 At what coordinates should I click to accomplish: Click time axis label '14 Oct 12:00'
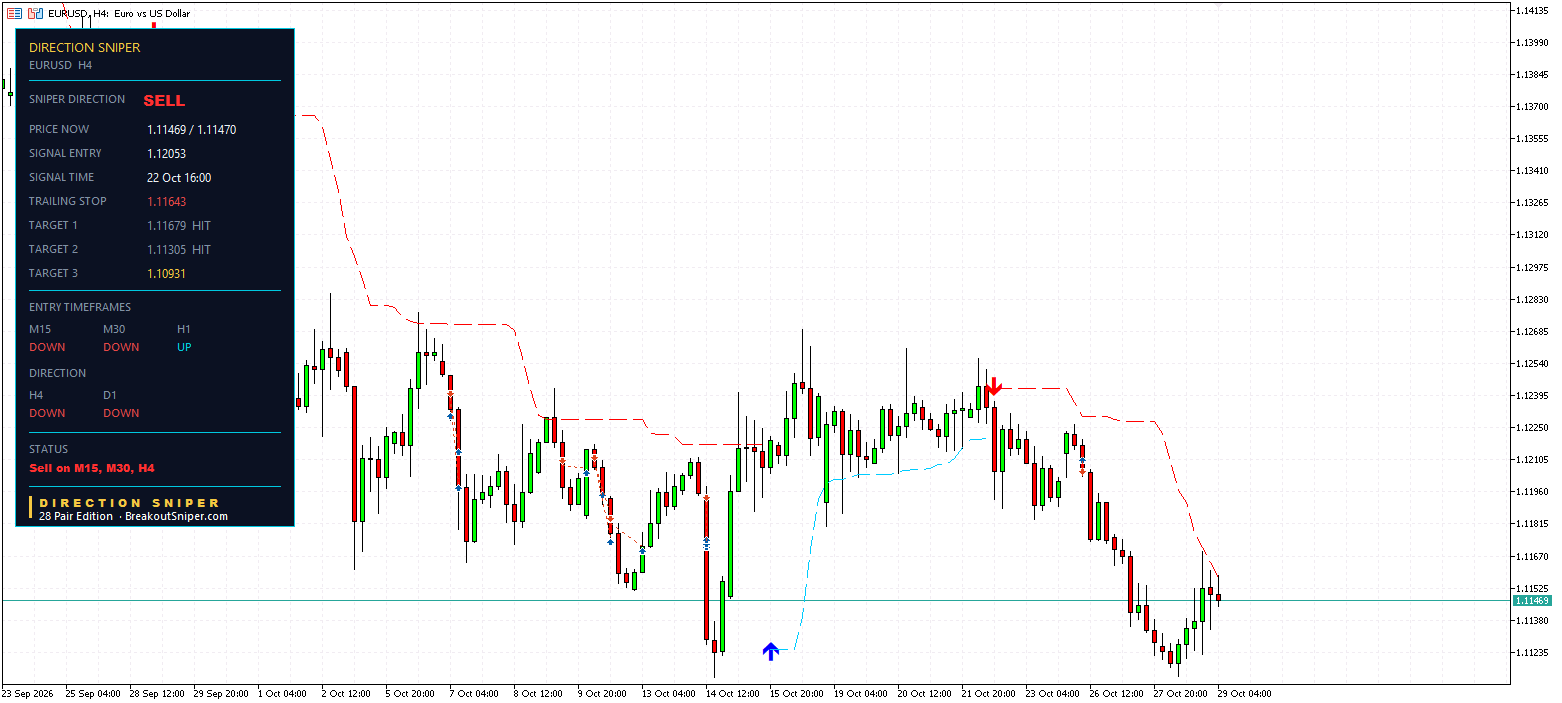pos(733,693)
